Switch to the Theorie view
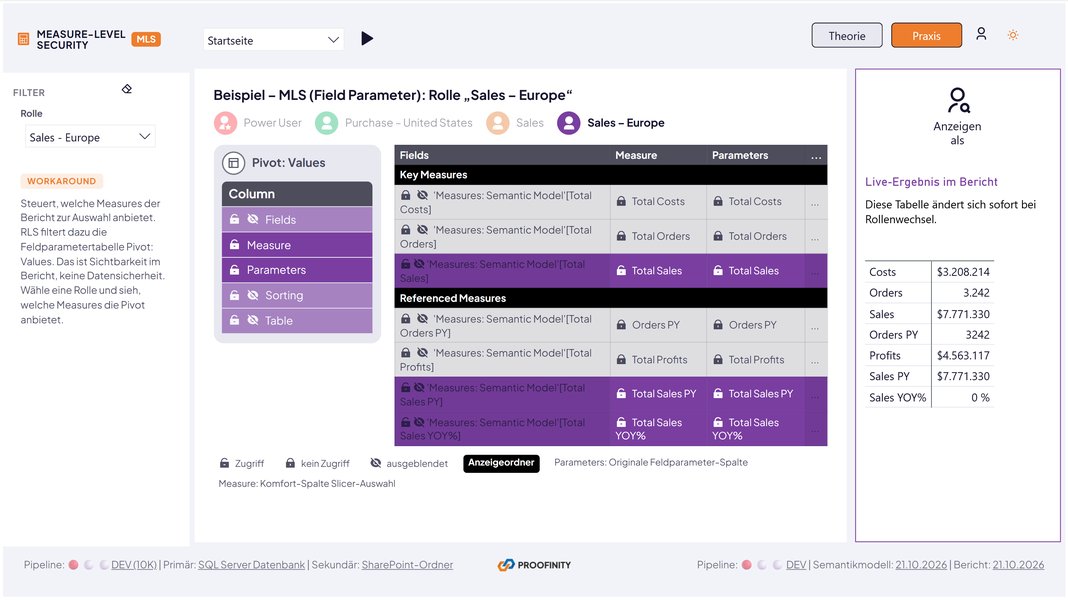1068x600 pixels. coord(847,35)
